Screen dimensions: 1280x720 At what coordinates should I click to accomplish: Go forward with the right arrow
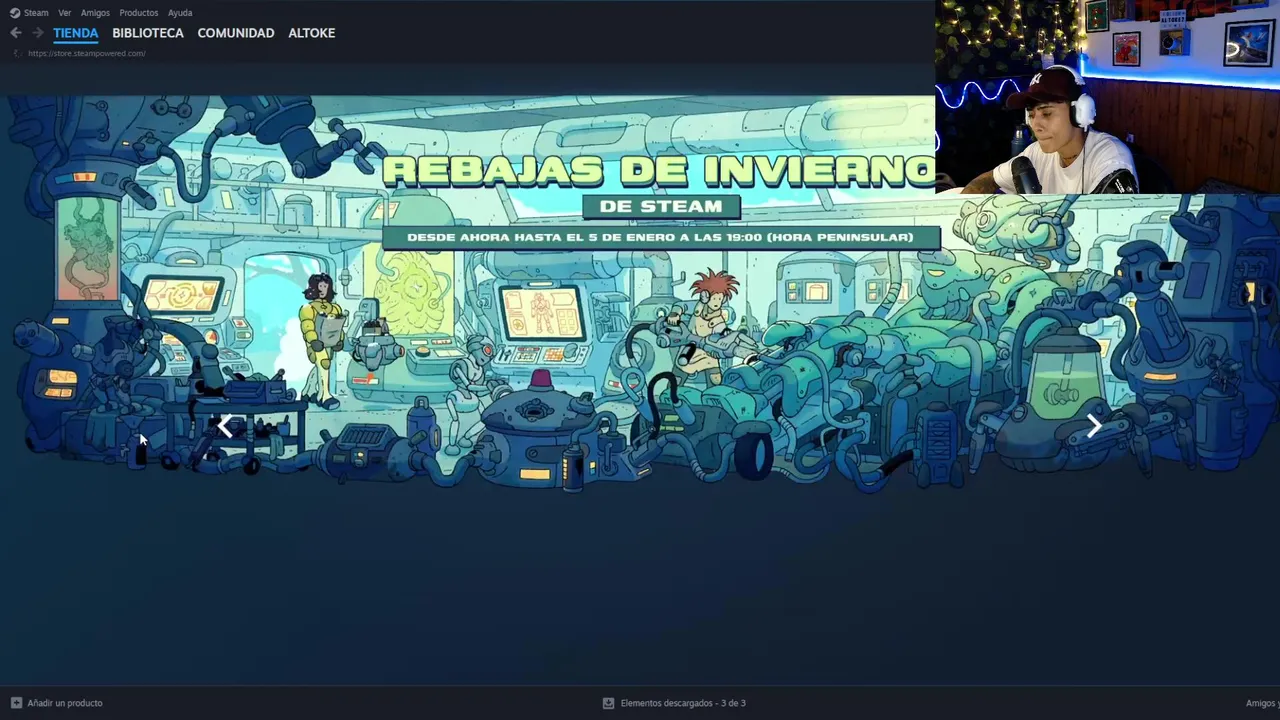point(37,33)
